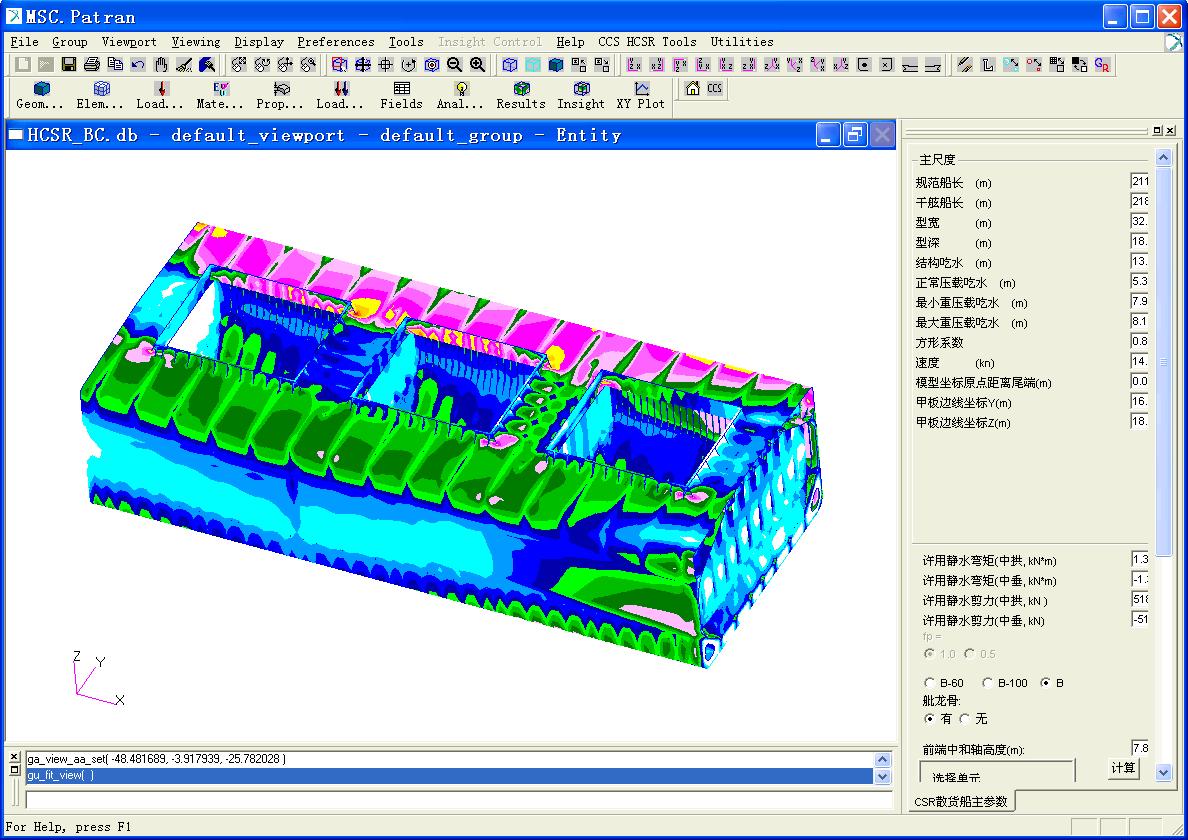
Task: Choose 无 for the bilge keel option
Action: coord(965,718)
